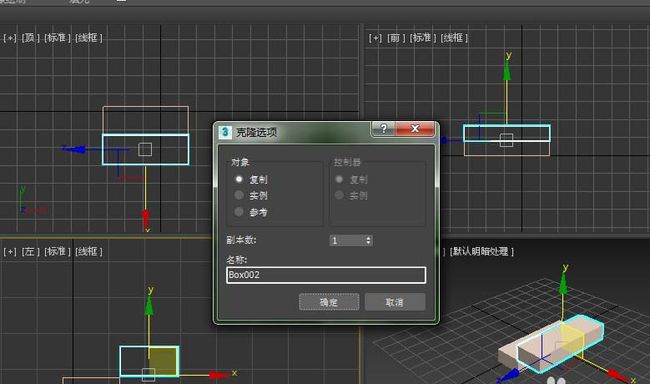Open the [+] menu in top viewport
The height and width of the screenshot is (384, 650).
click(10, 38)
